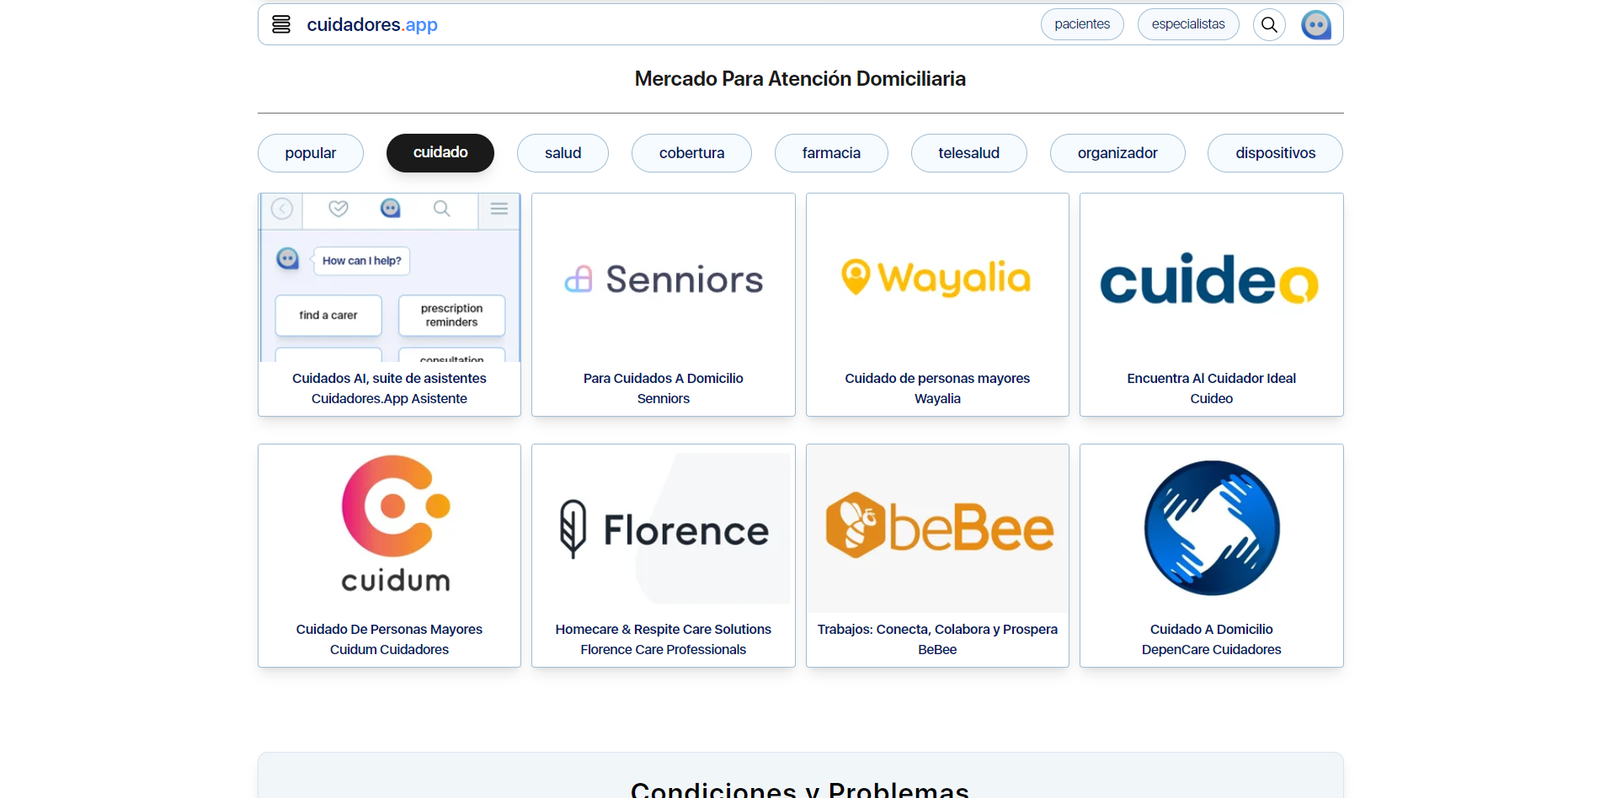The image size is (1600, 798).
Task: Click the cuidadores.app logo text
Action: click(x=372, y=24)
